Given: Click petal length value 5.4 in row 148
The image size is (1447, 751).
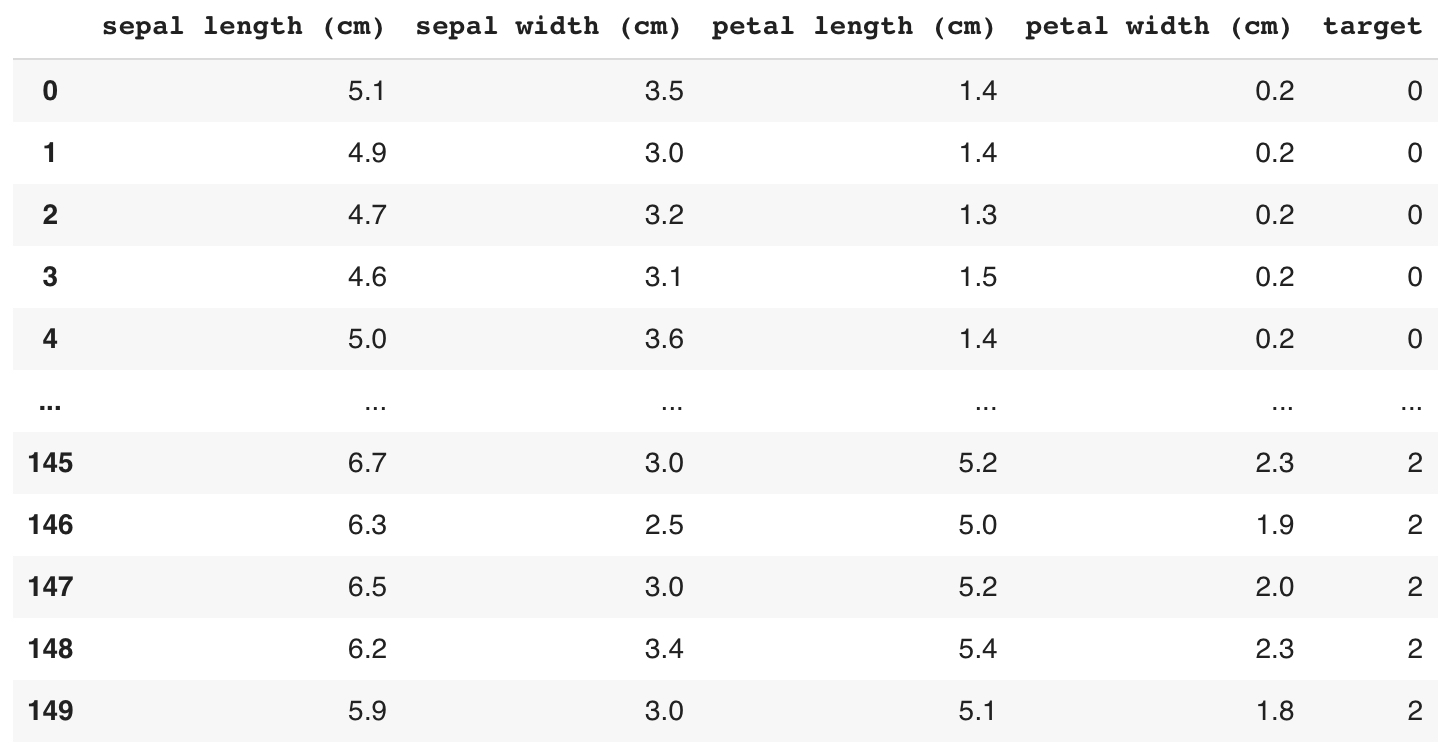Looking at the screenshot, I should [977, 649].
